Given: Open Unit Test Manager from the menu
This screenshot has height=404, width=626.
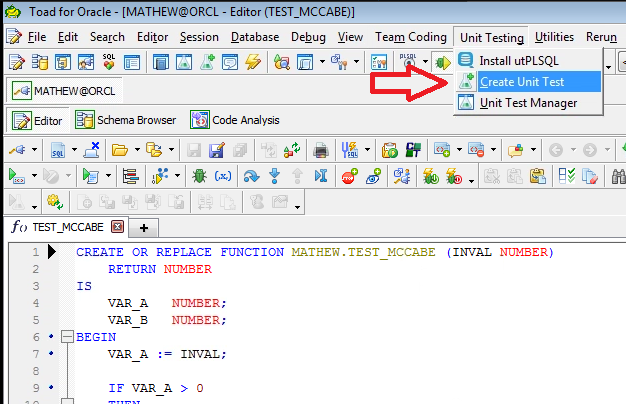Looking at the screenshot, I should [528, 103].
